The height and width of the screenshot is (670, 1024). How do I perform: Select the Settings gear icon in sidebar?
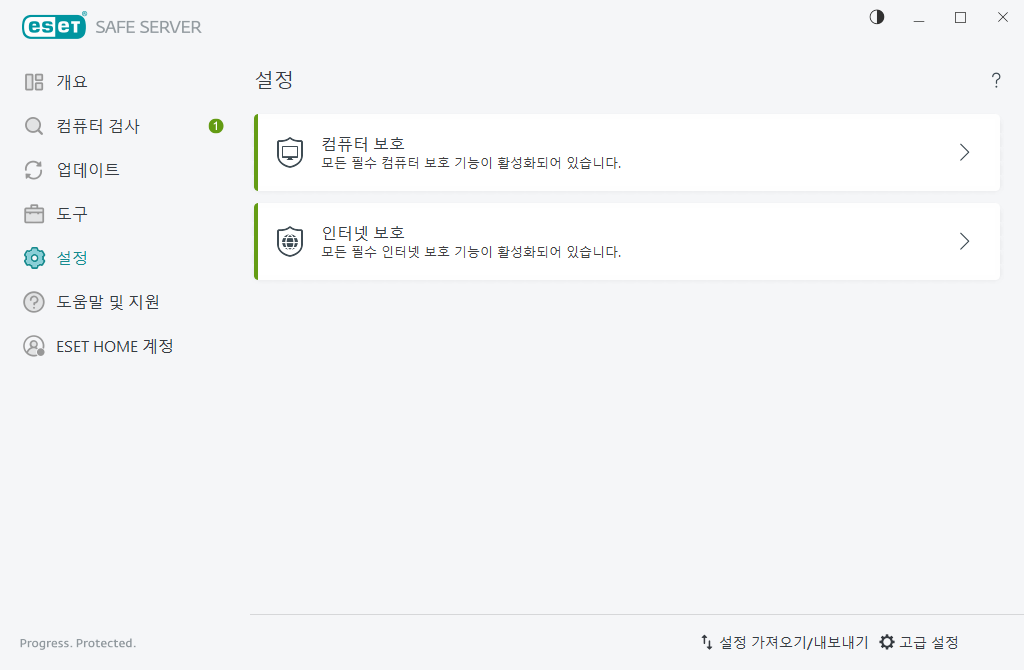click(33, 257)
